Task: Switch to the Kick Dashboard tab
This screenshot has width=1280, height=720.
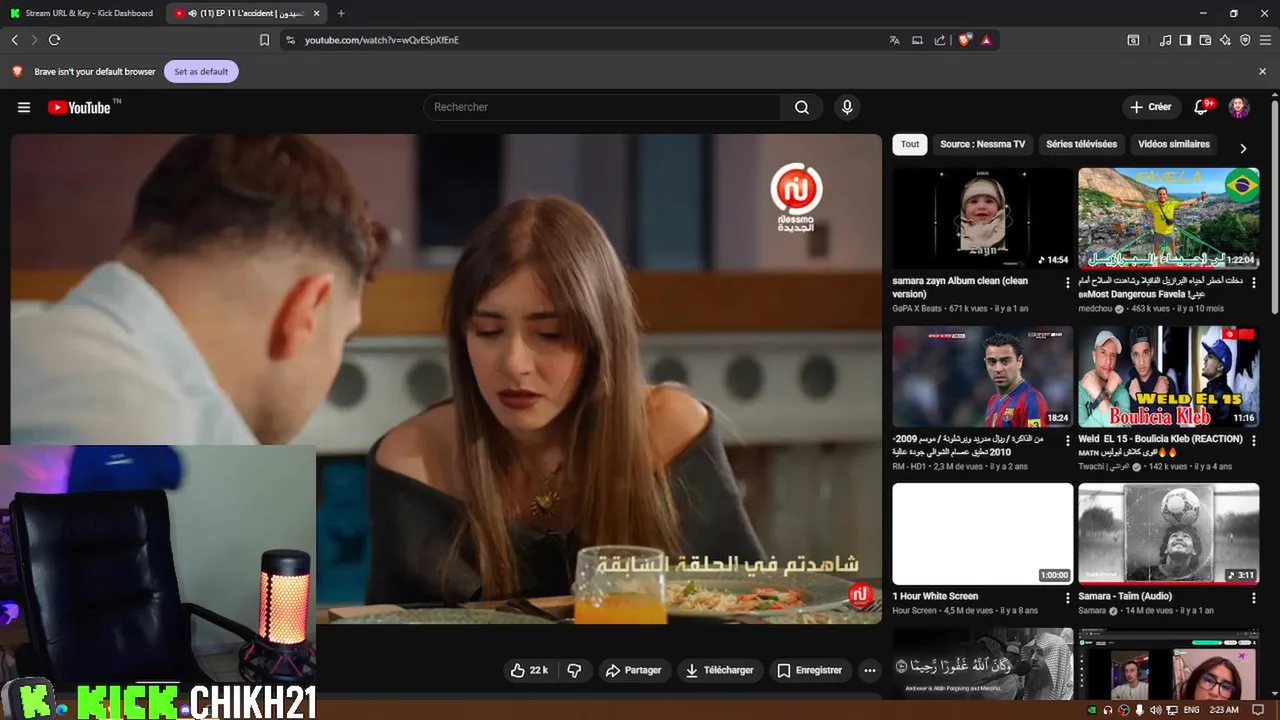Action: [x=82, y=13]
